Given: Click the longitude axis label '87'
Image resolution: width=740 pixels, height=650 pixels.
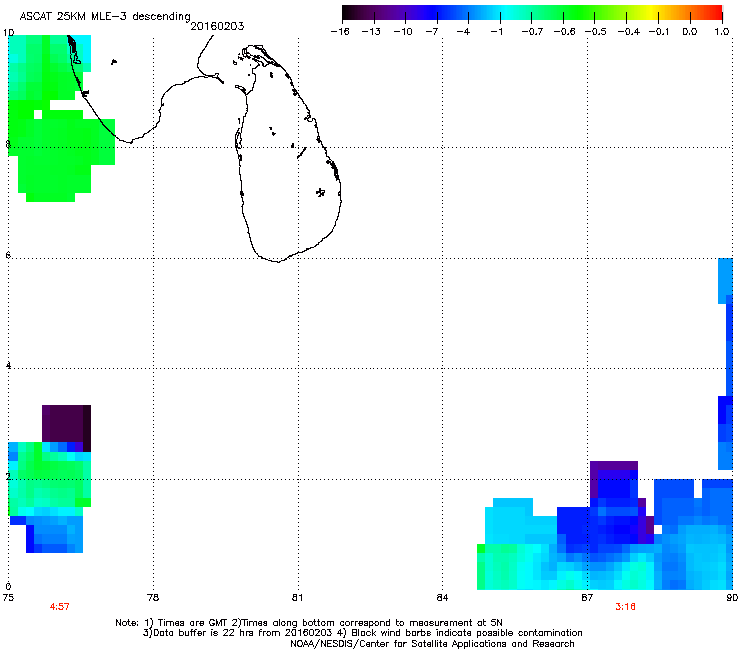Looking at the screenshot, I should point(587,598).
